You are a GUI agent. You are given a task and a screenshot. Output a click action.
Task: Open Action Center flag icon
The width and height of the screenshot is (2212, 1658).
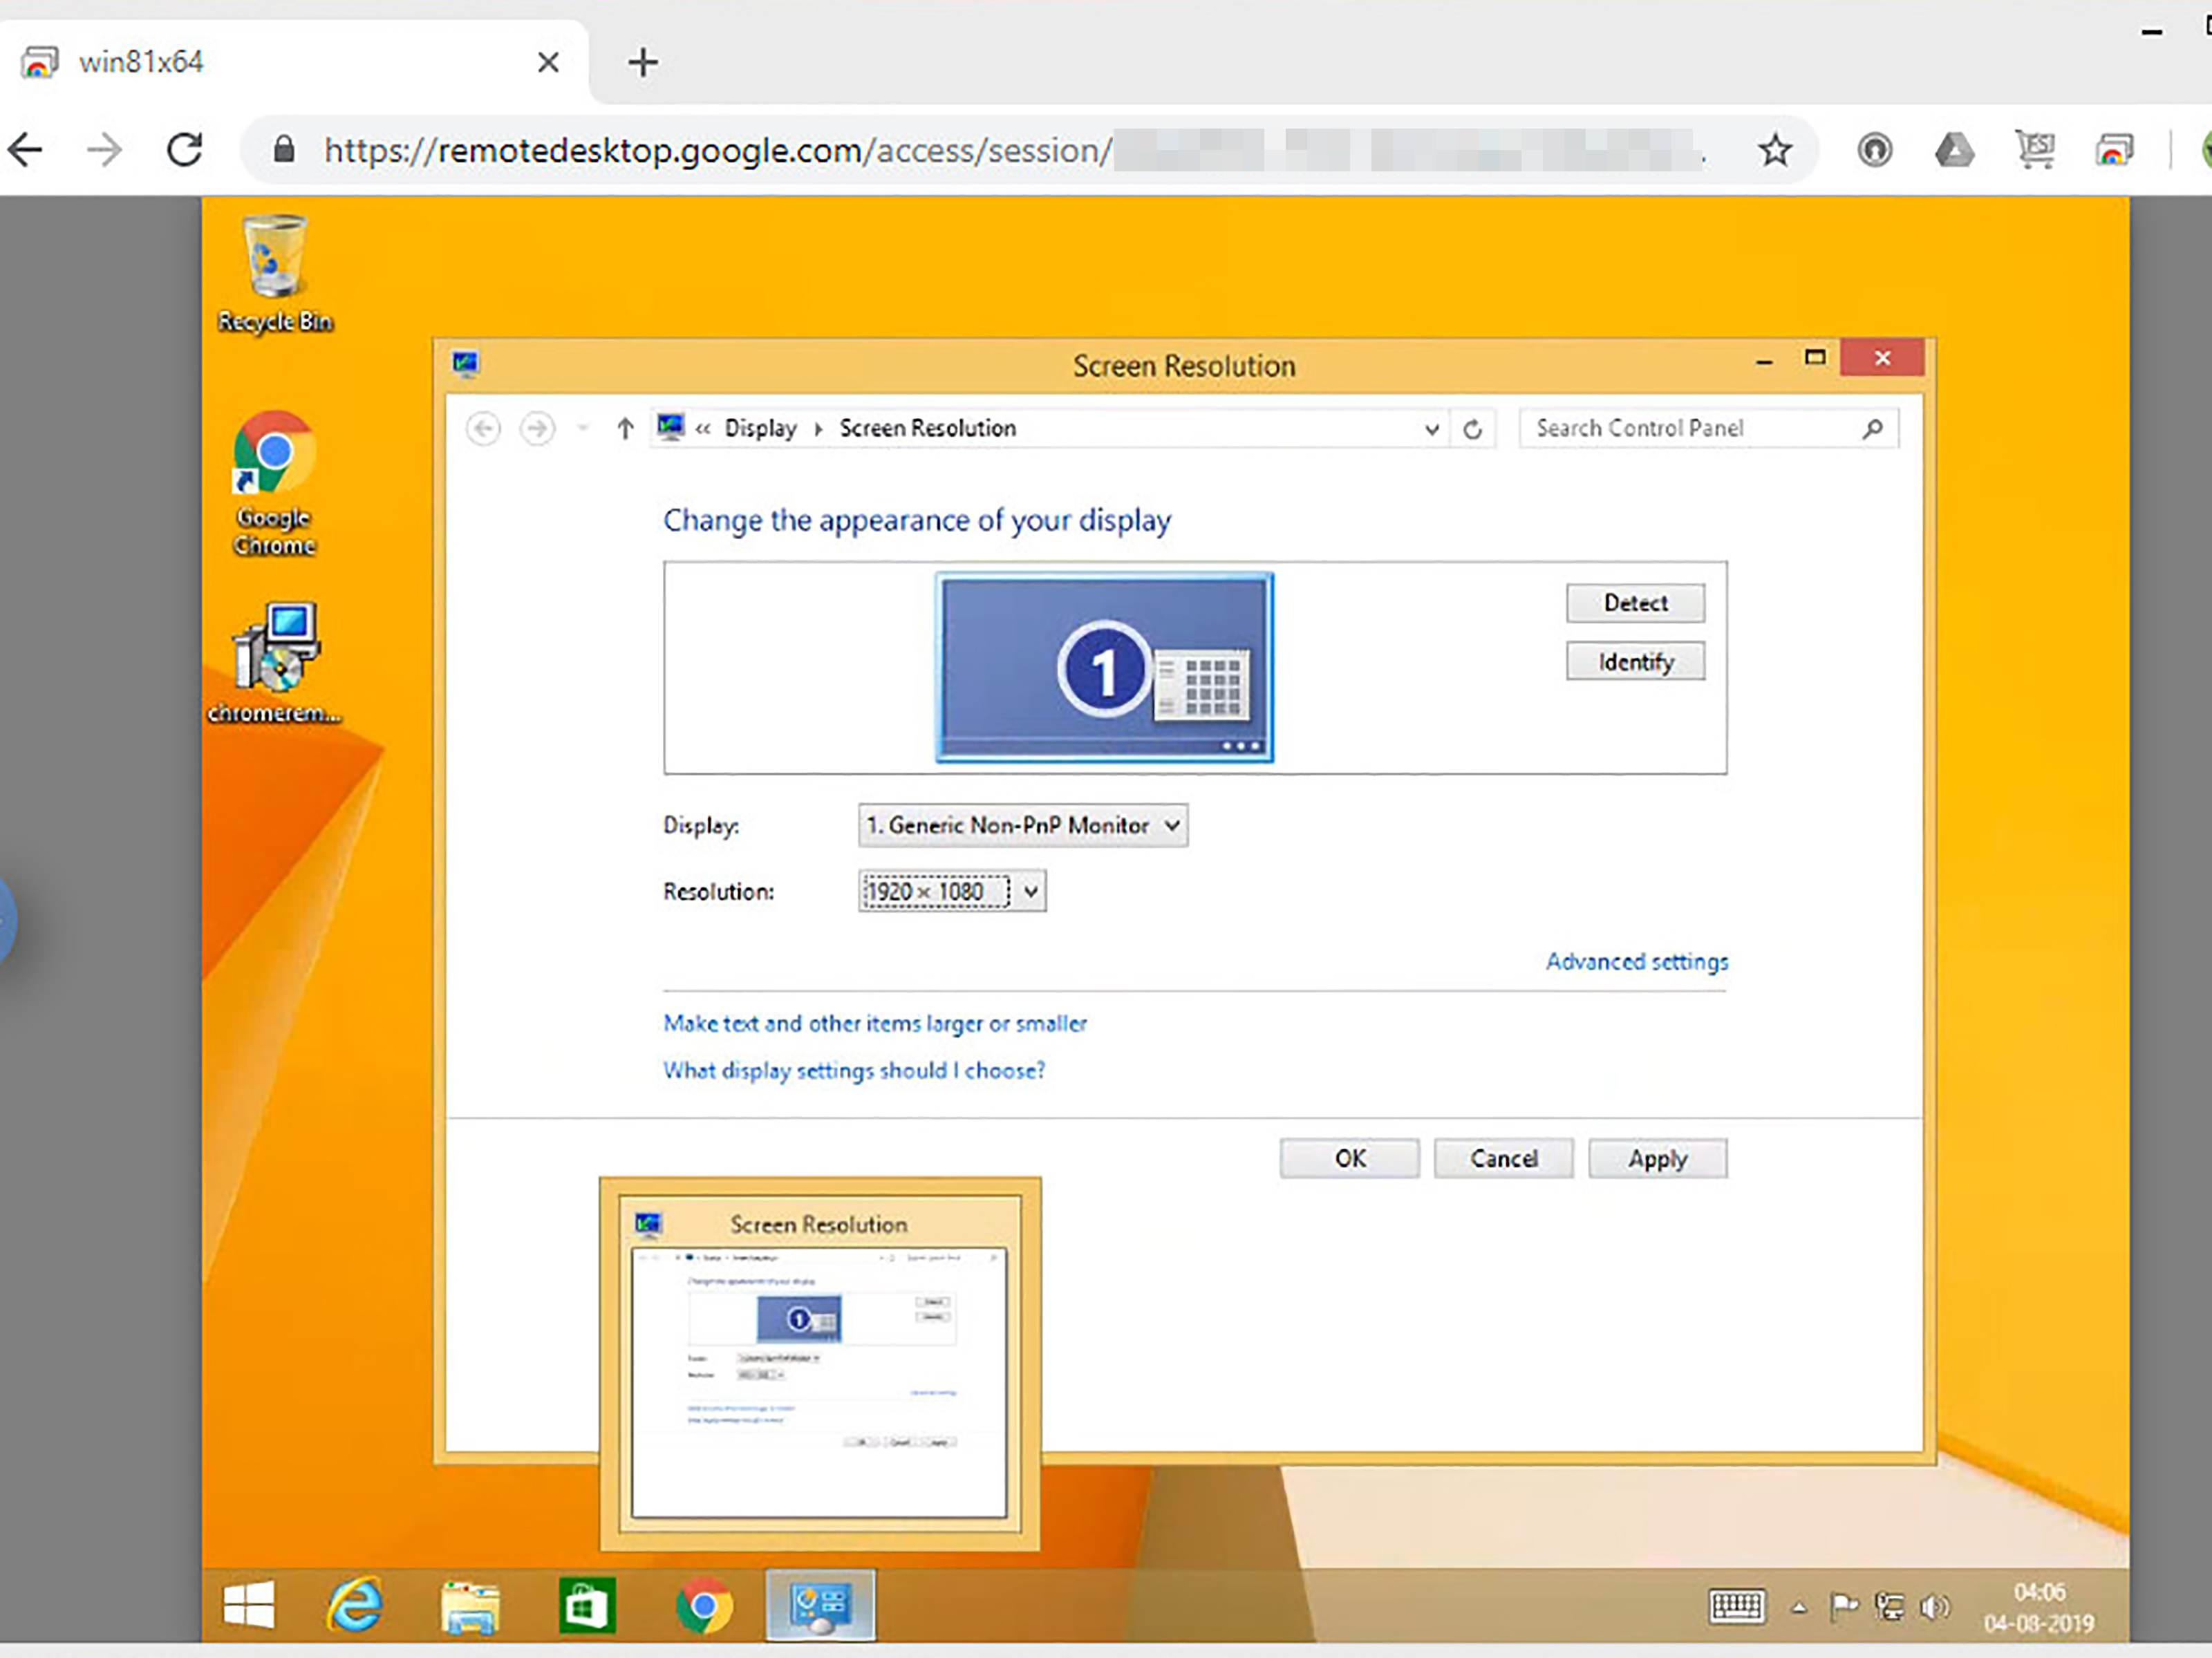[1843, 1607]
